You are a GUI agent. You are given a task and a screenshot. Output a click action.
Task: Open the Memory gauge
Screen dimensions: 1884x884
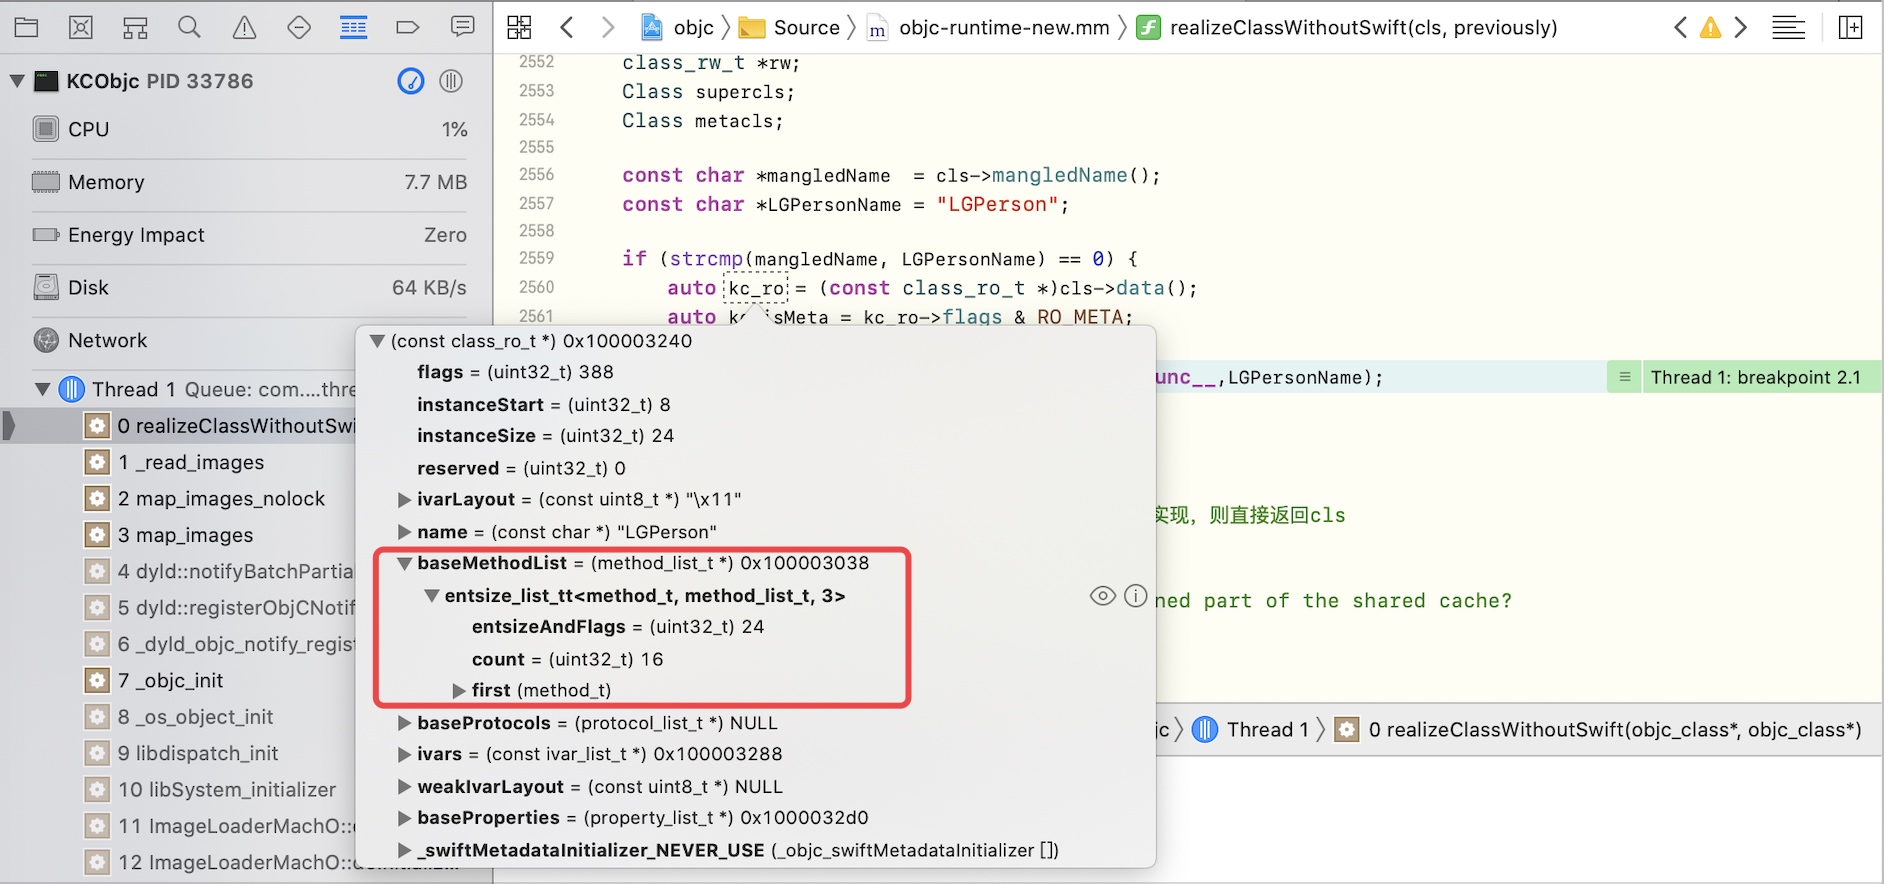coord(250,182)
